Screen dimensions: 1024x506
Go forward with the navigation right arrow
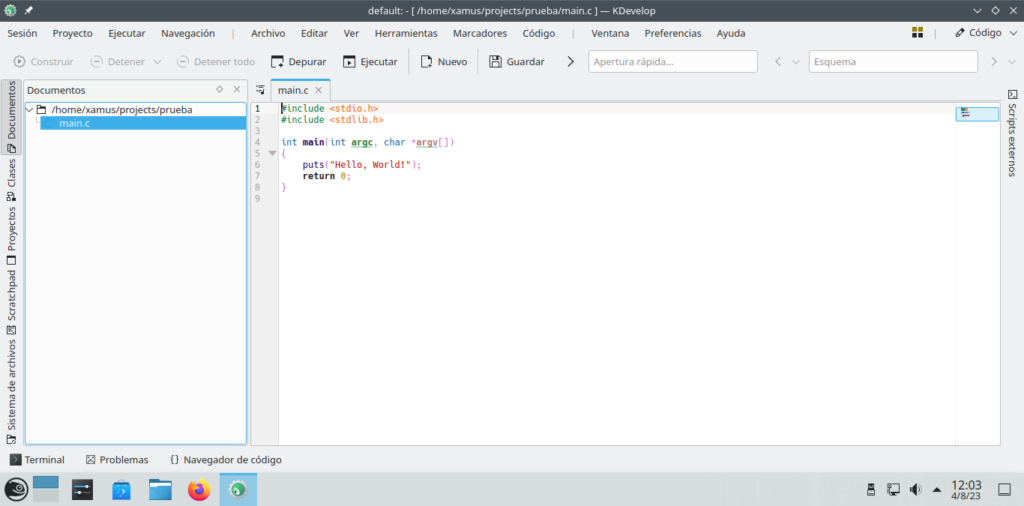point(994,61)
